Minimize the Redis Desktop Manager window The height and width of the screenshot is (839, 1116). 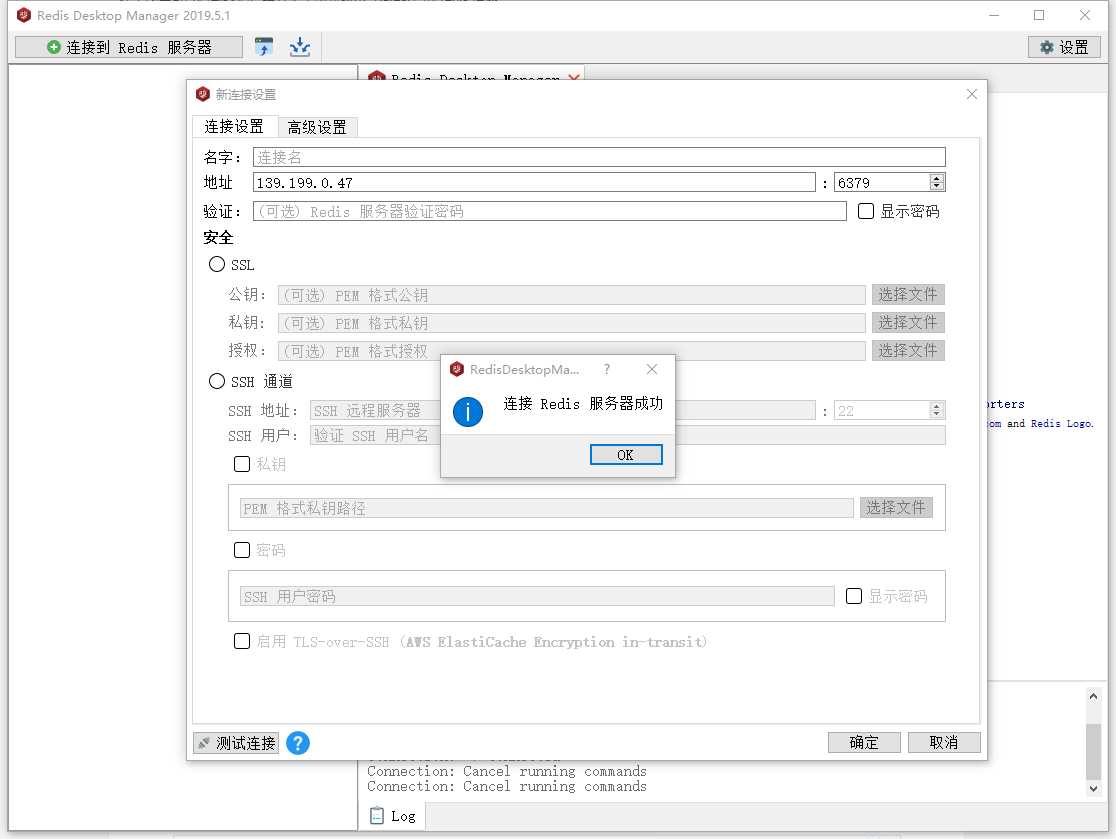(994, 15)
